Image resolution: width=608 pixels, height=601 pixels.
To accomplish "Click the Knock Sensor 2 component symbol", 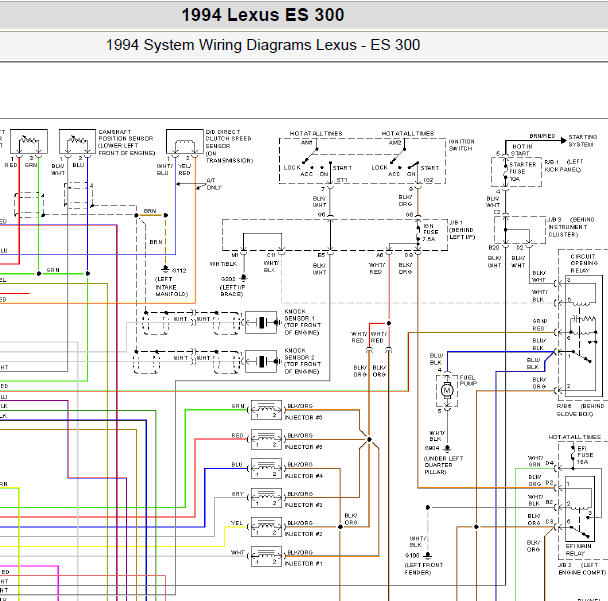I will 261,361.
